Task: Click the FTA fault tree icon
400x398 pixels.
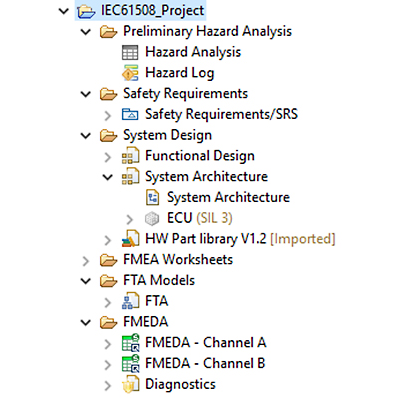Action: pos(130,301)
